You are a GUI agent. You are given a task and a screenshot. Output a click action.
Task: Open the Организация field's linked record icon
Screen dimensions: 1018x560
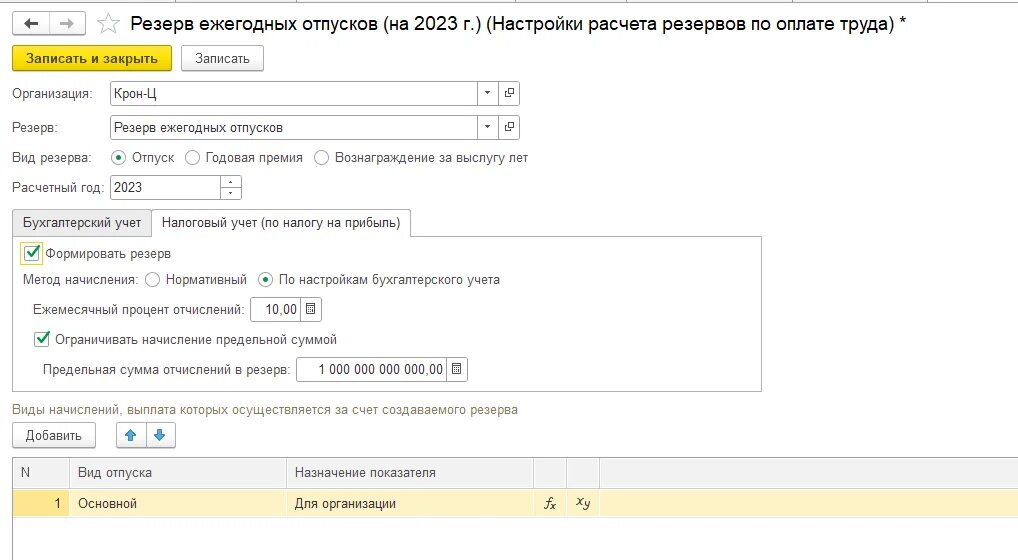[509, 93]
